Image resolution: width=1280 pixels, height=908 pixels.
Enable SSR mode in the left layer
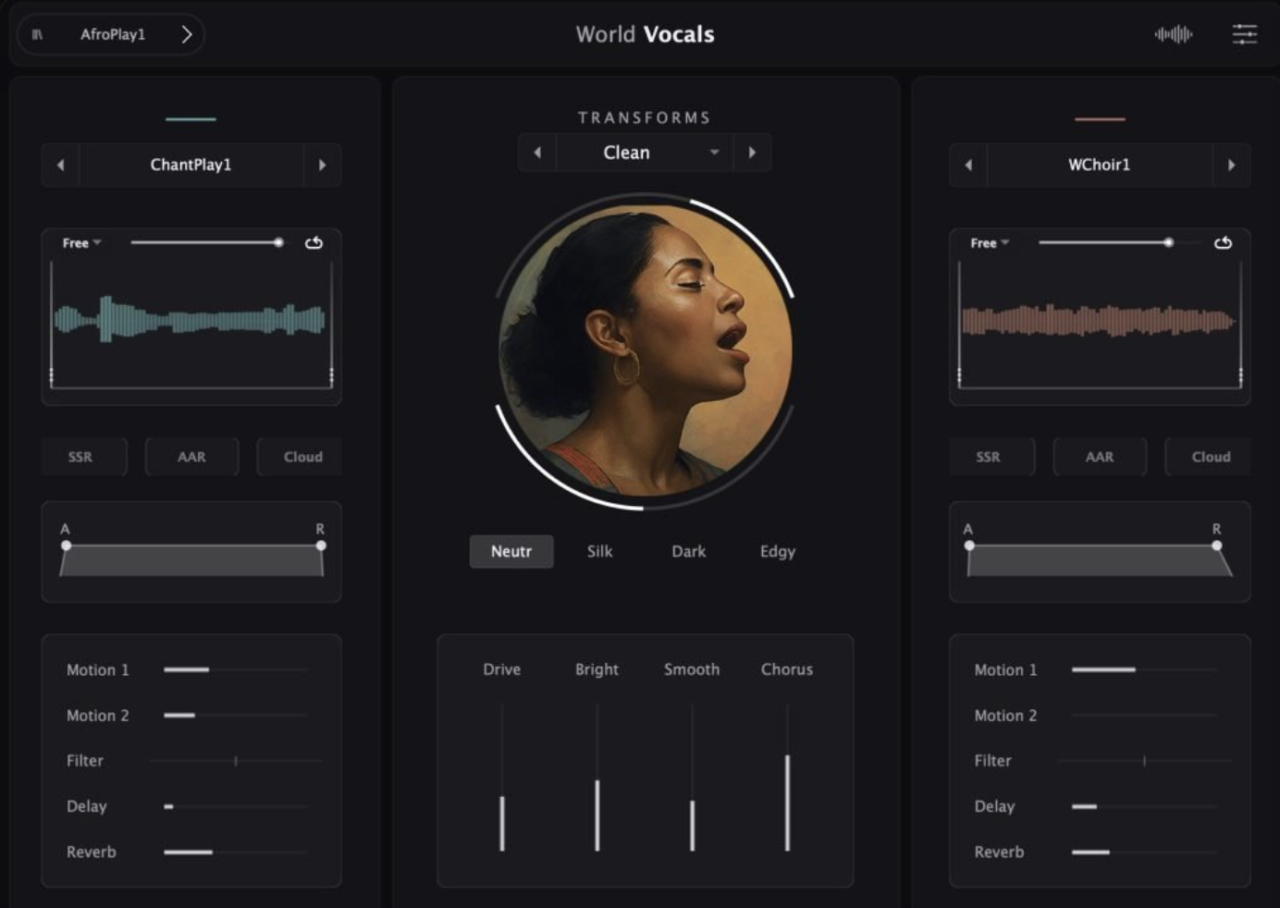click(x=84, y=457)
